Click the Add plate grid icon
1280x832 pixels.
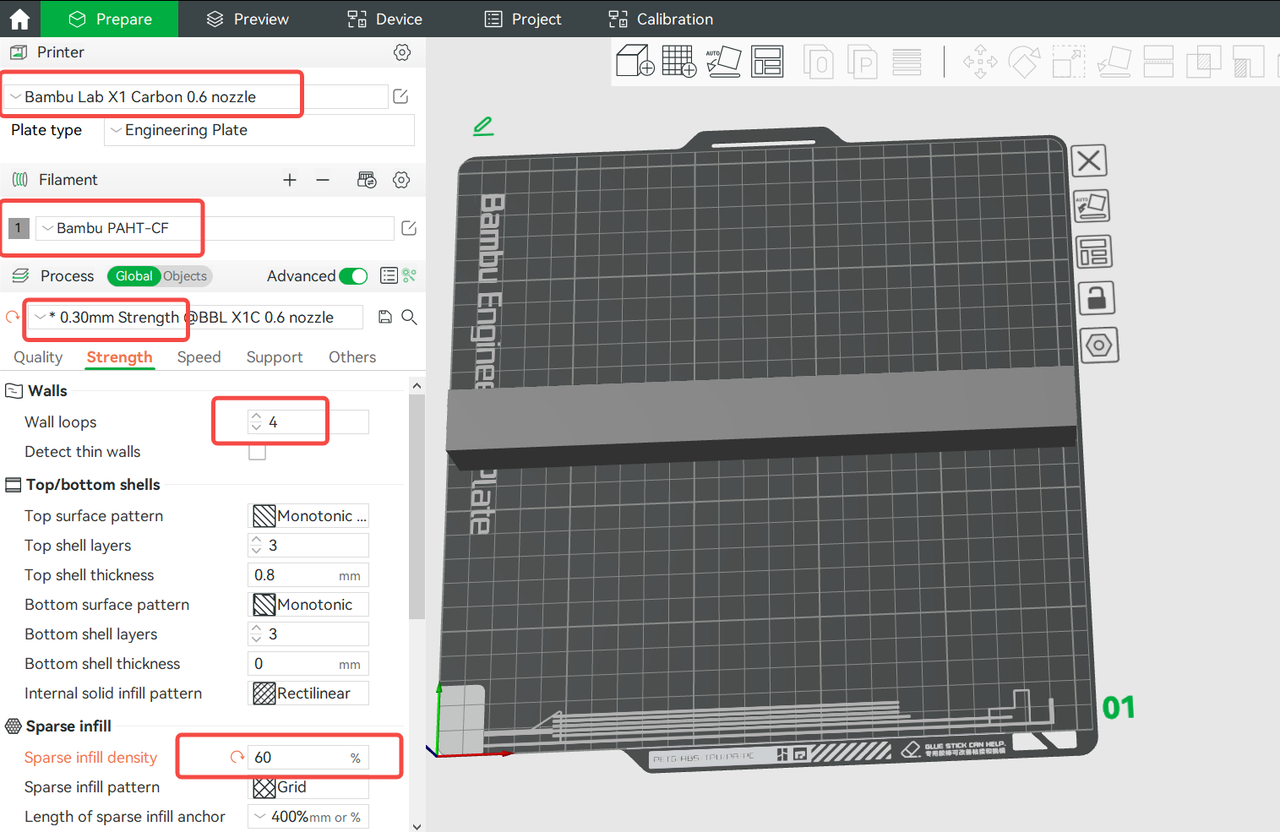(679, 62)
